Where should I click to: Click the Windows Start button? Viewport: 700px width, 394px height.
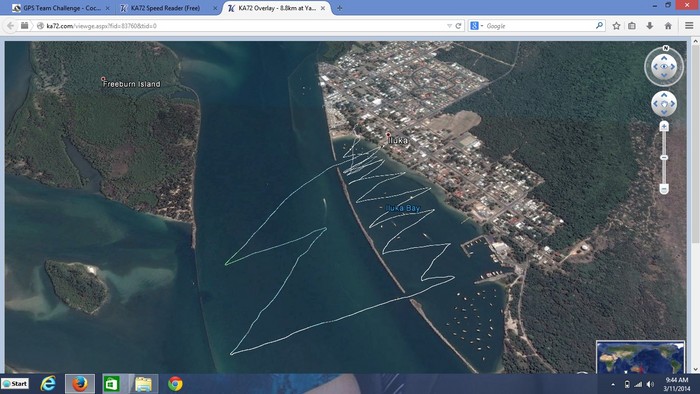coord(15,384)
